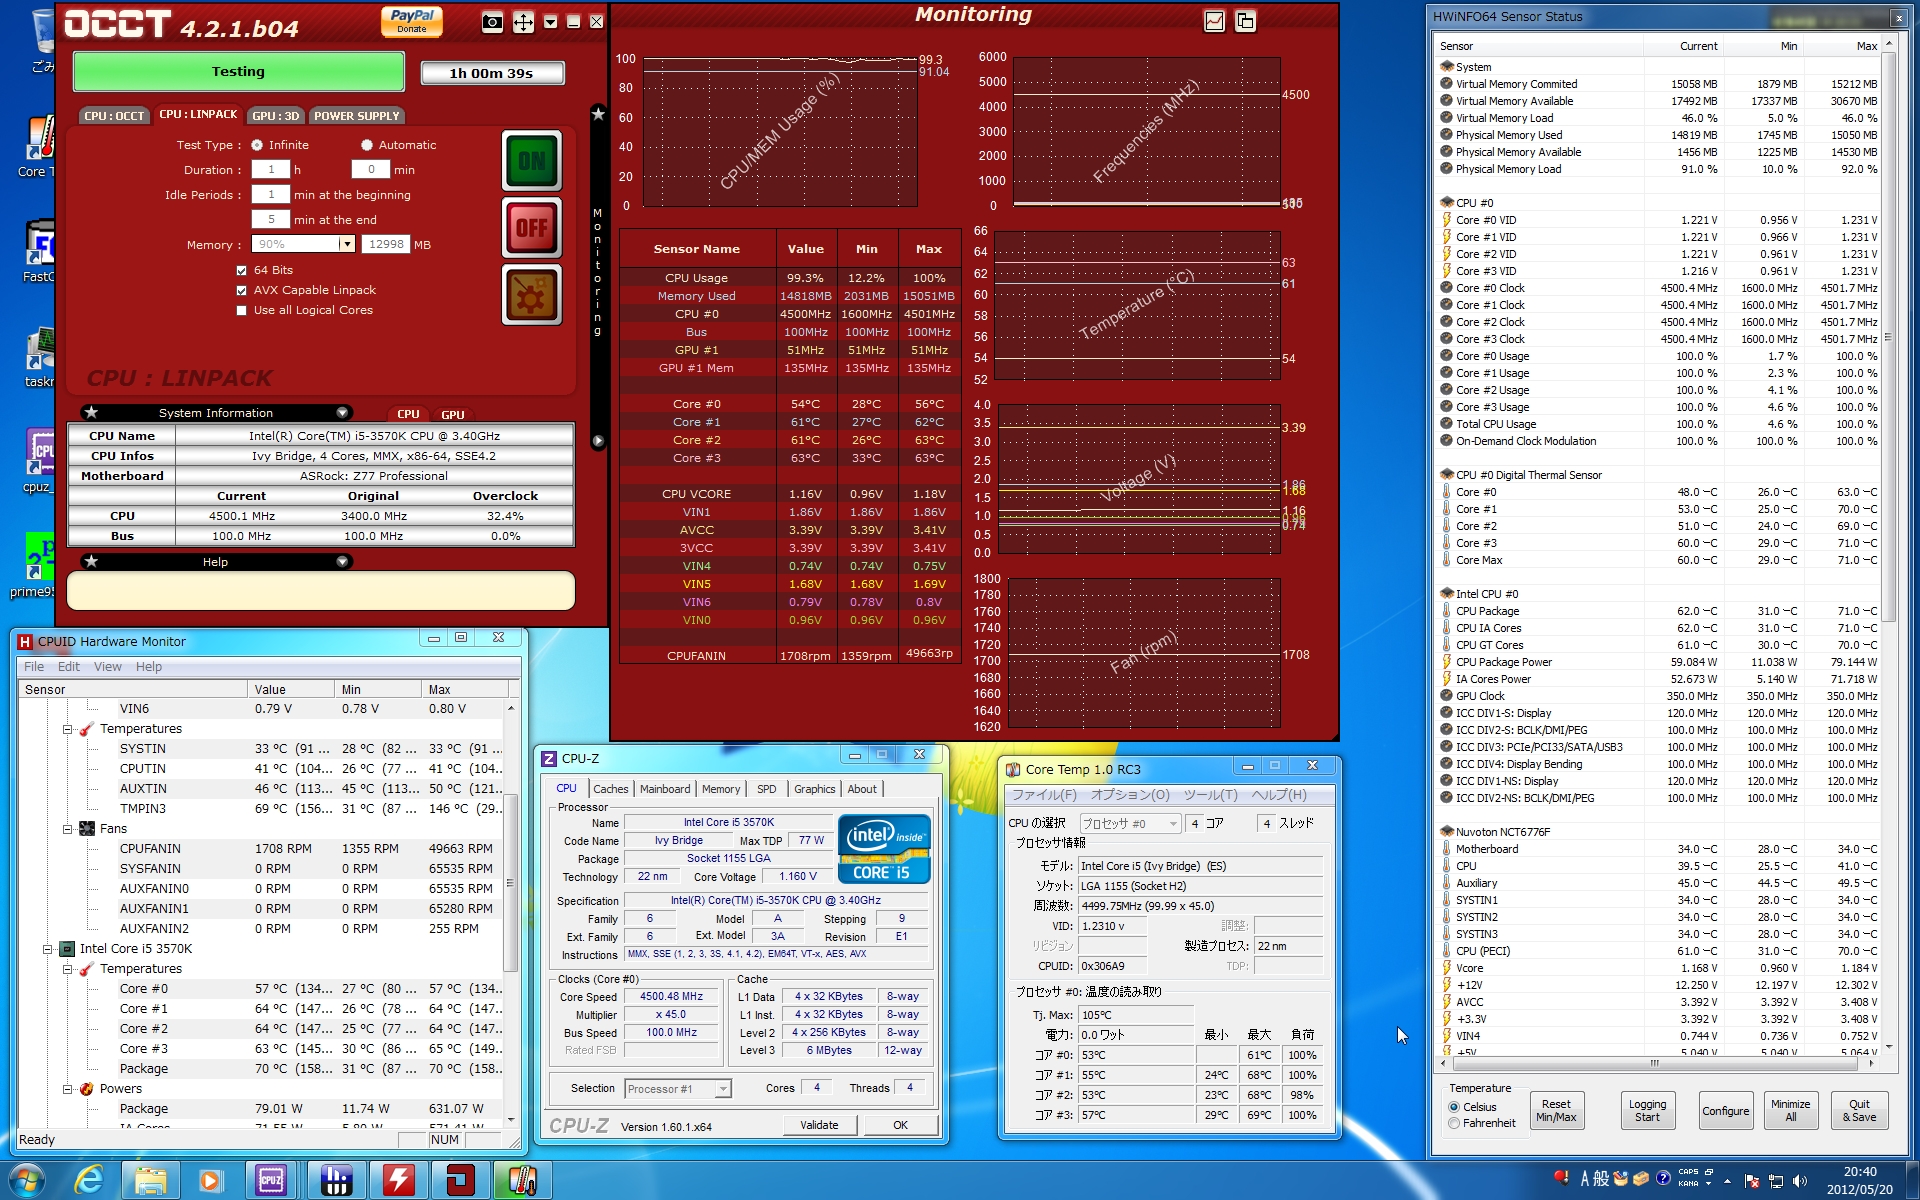Open CPU-Z Processor selection dropdown
1920x1200 pixels.
723,1089
